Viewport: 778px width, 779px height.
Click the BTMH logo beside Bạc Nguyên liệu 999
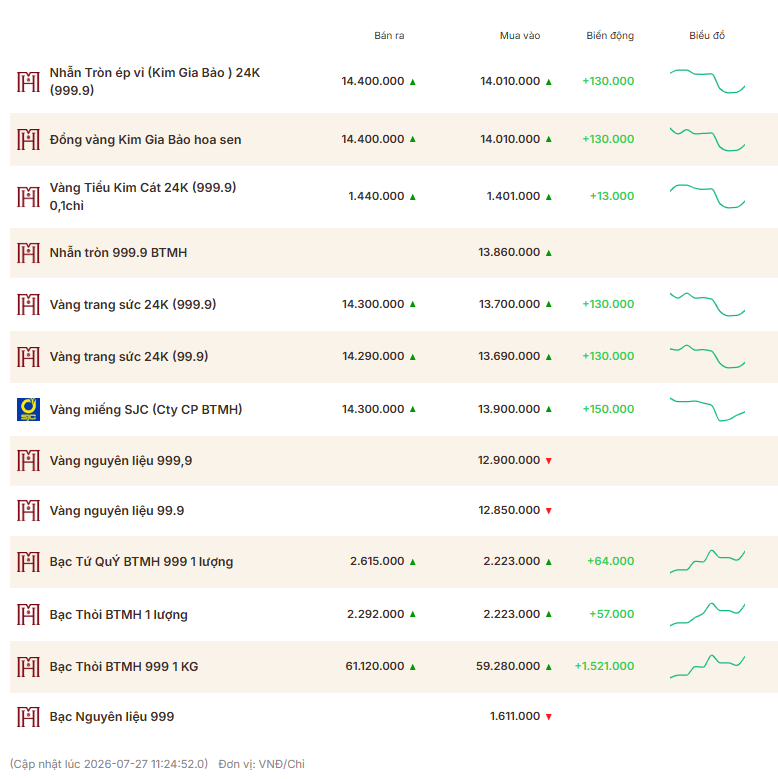28,717
